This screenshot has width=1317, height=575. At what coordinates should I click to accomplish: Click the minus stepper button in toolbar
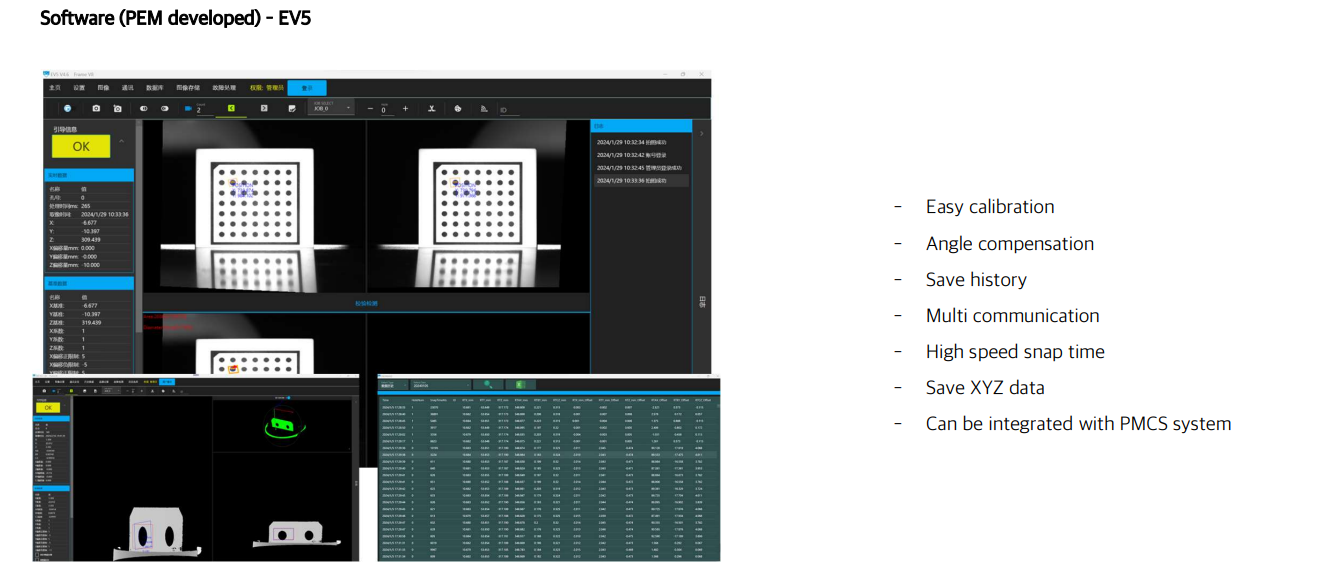point(370,108)
